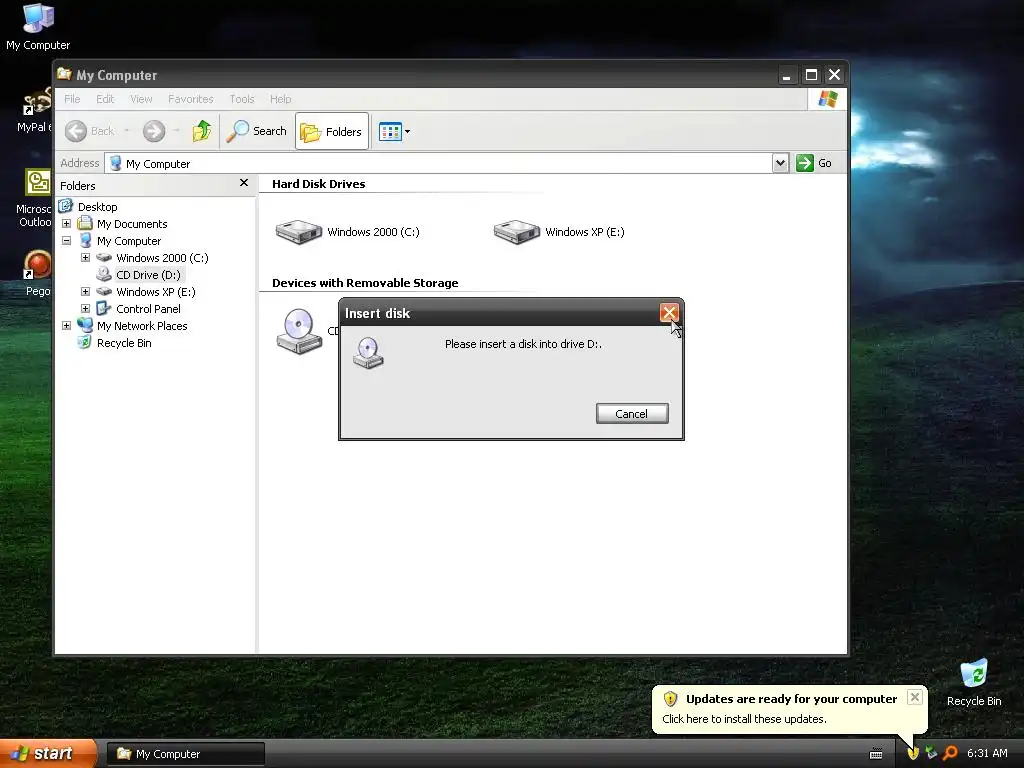
Task: Open the Tools menu
Action: tap(242, 99)
